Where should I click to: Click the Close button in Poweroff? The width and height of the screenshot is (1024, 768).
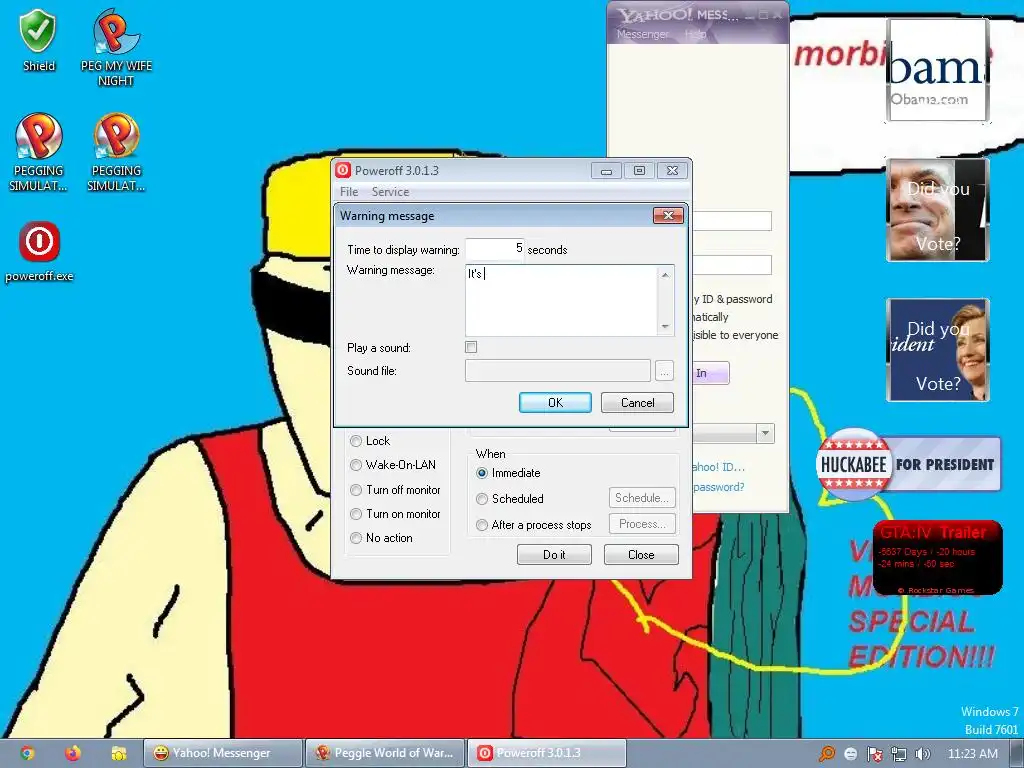click(x=641, y=554)
